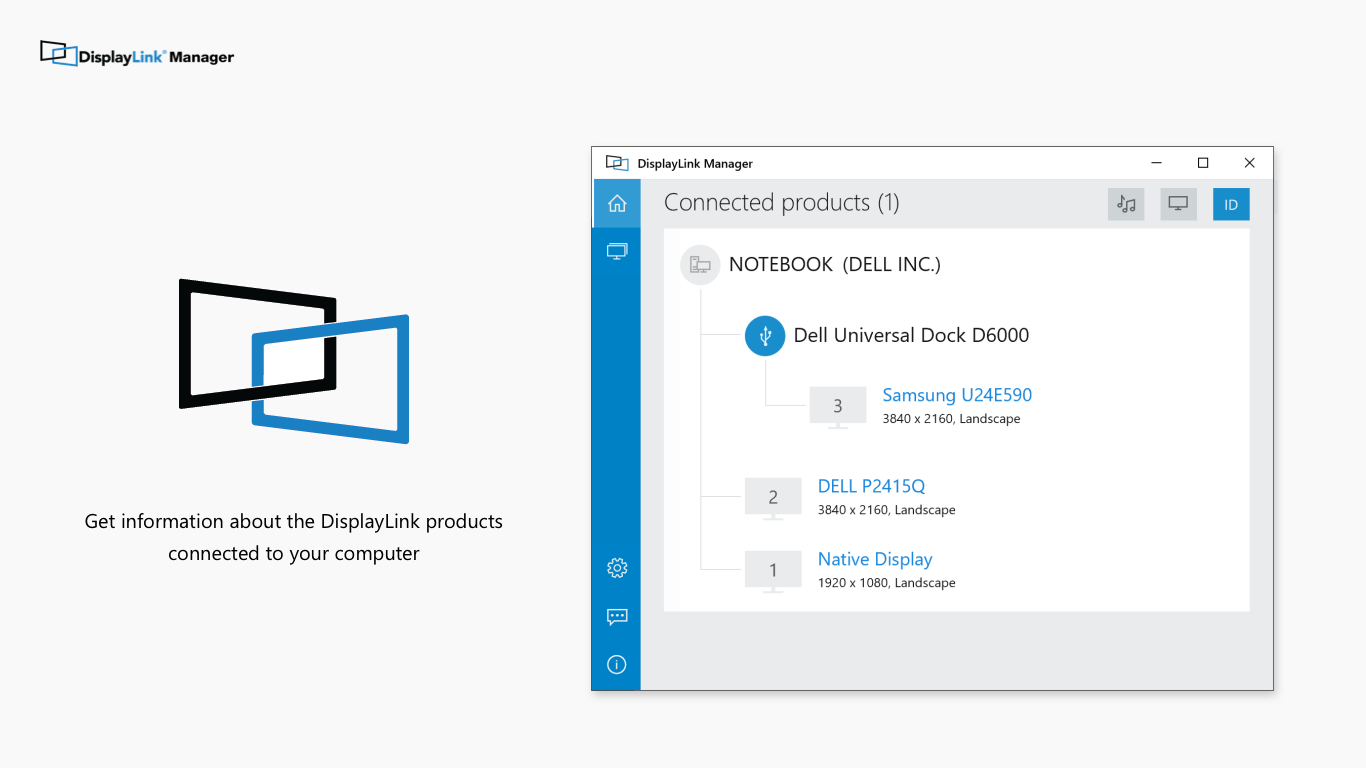Toggle display identification with the ID button
The width and height of the screenshot is (1366, 768).
[x=1231, y=204]
